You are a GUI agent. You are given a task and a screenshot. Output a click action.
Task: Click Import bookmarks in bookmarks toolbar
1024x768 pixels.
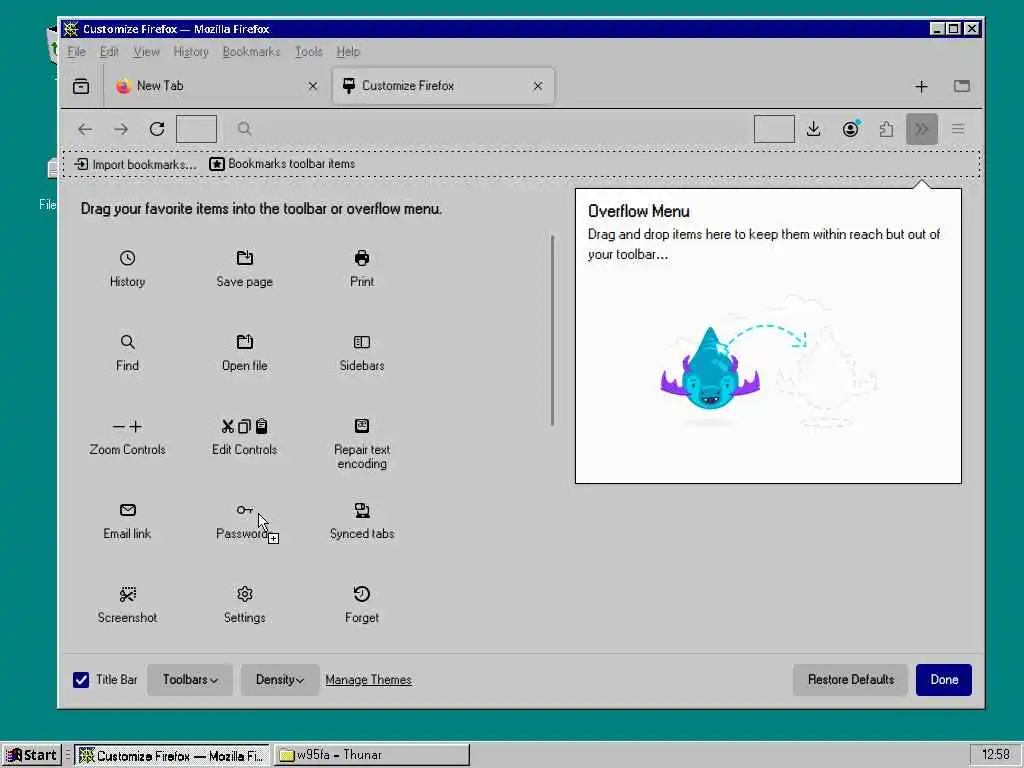(x=135, y=164)
